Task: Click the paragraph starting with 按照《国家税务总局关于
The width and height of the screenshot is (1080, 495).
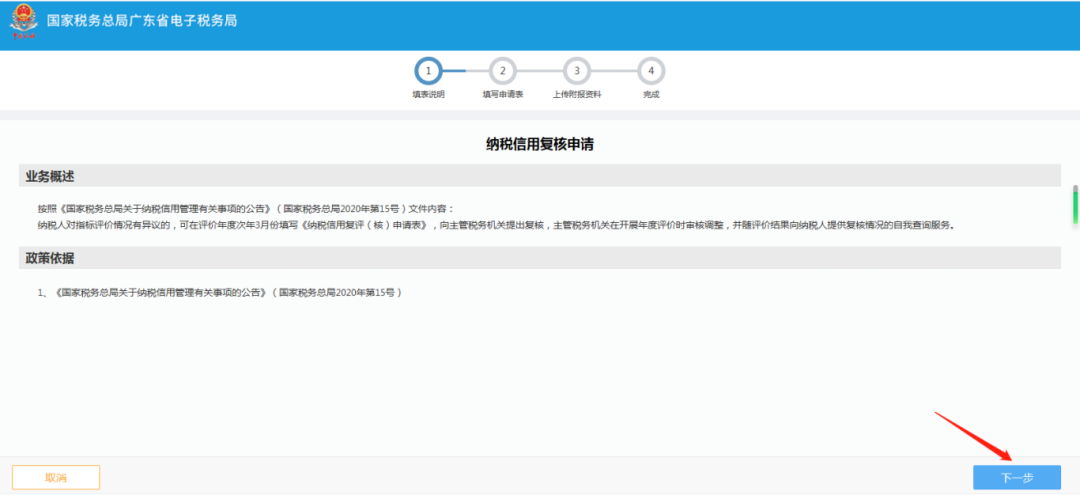Action: (247, 209)
